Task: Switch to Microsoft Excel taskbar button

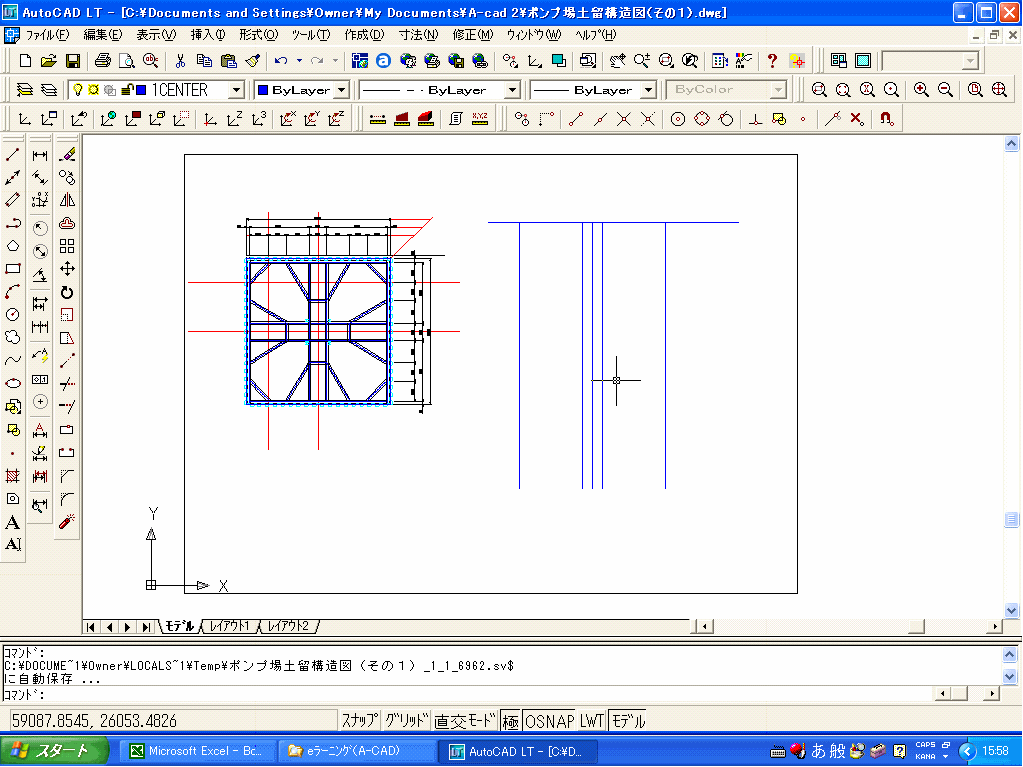Action: 196,751
